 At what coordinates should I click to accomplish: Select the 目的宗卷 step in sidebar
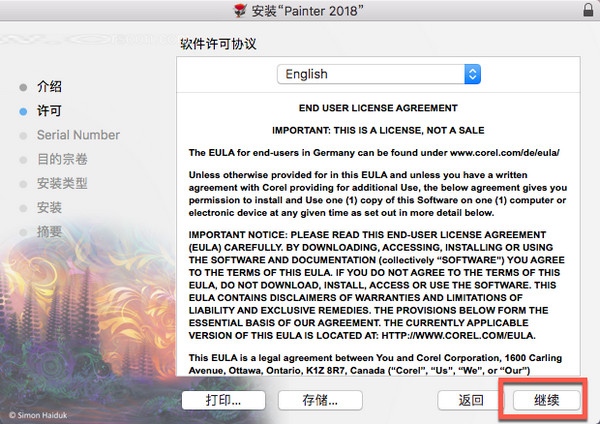pyautogui.click(x=62, y=159)
